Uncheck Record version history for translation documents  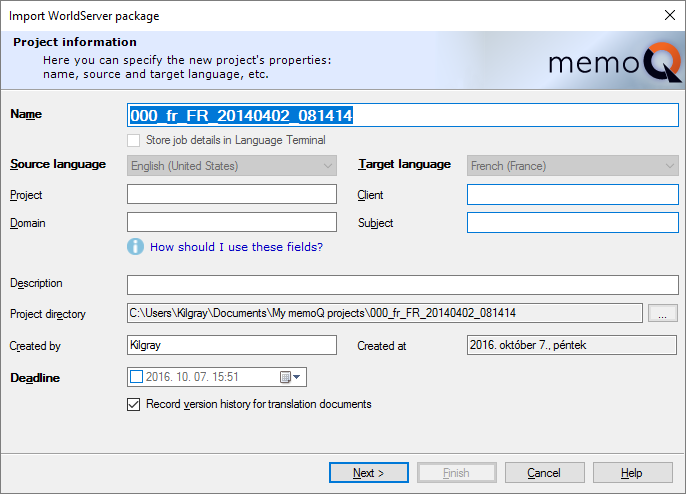coord(134,405)
